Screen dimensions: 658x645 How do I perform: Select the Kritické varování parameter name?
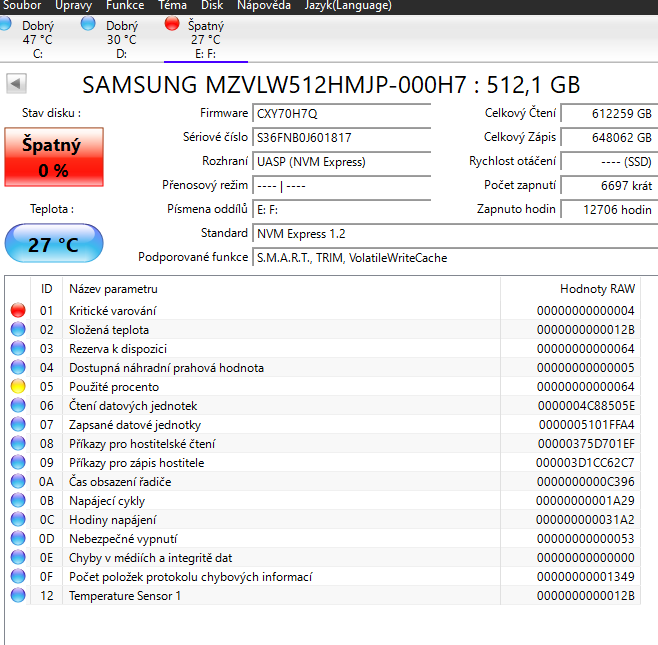pyautogui.click(x=112, y=311)
